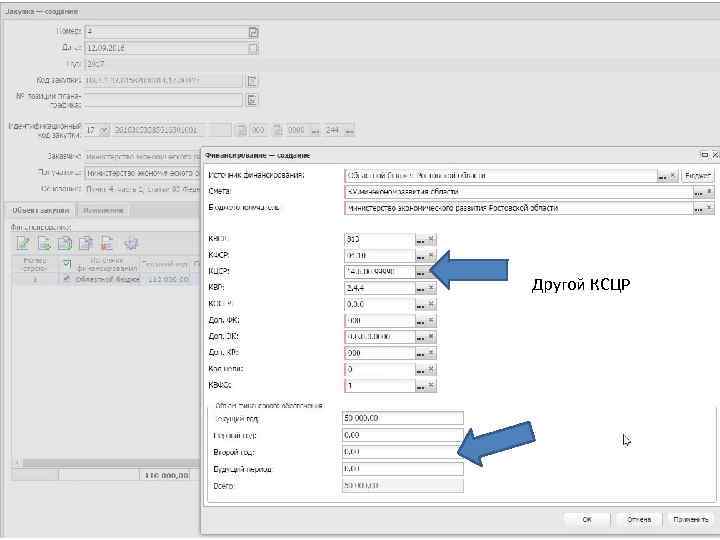Image resolution: width=720 pixels, height=540 pixels.
Task: Click the icon next to Код закупки field
Action: pyautogui.click(x=252, y=81)
